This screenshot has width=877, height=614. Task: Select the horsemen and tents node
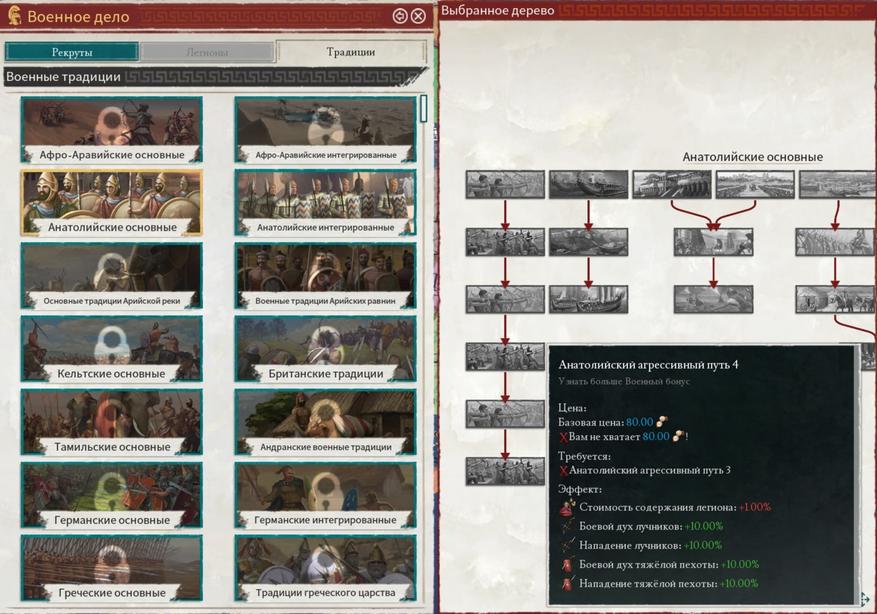coord(836,299)
